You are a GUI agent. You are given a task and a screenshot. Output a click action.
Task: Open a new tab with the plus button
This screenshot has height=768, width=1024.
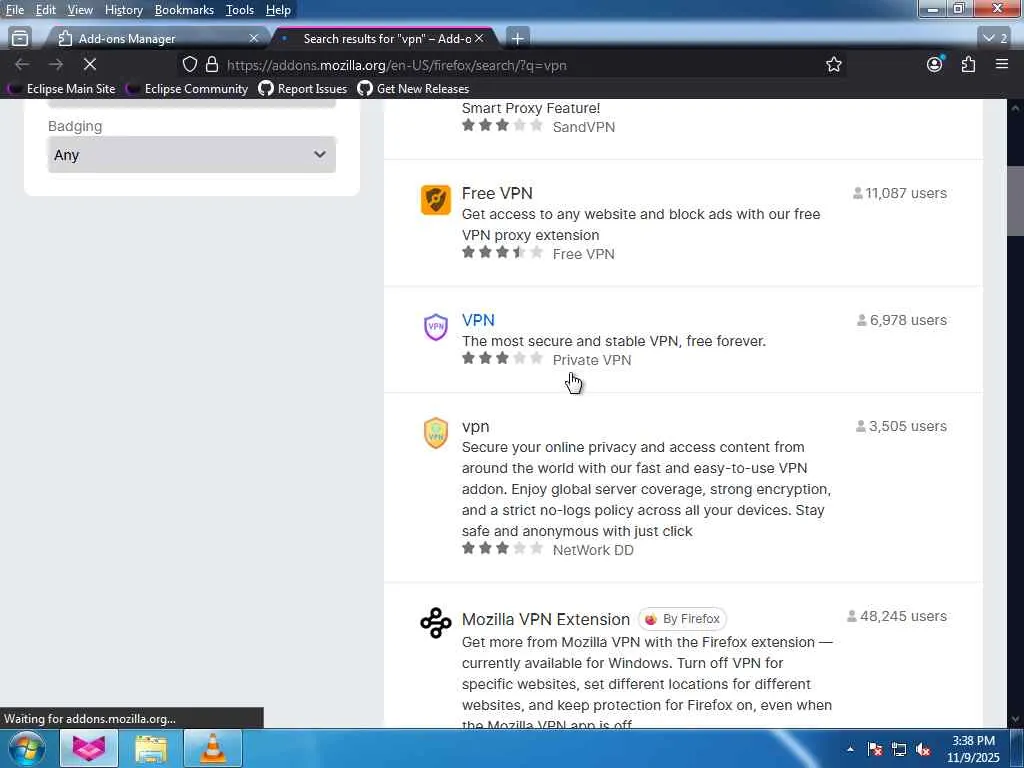tap(517, 39)
